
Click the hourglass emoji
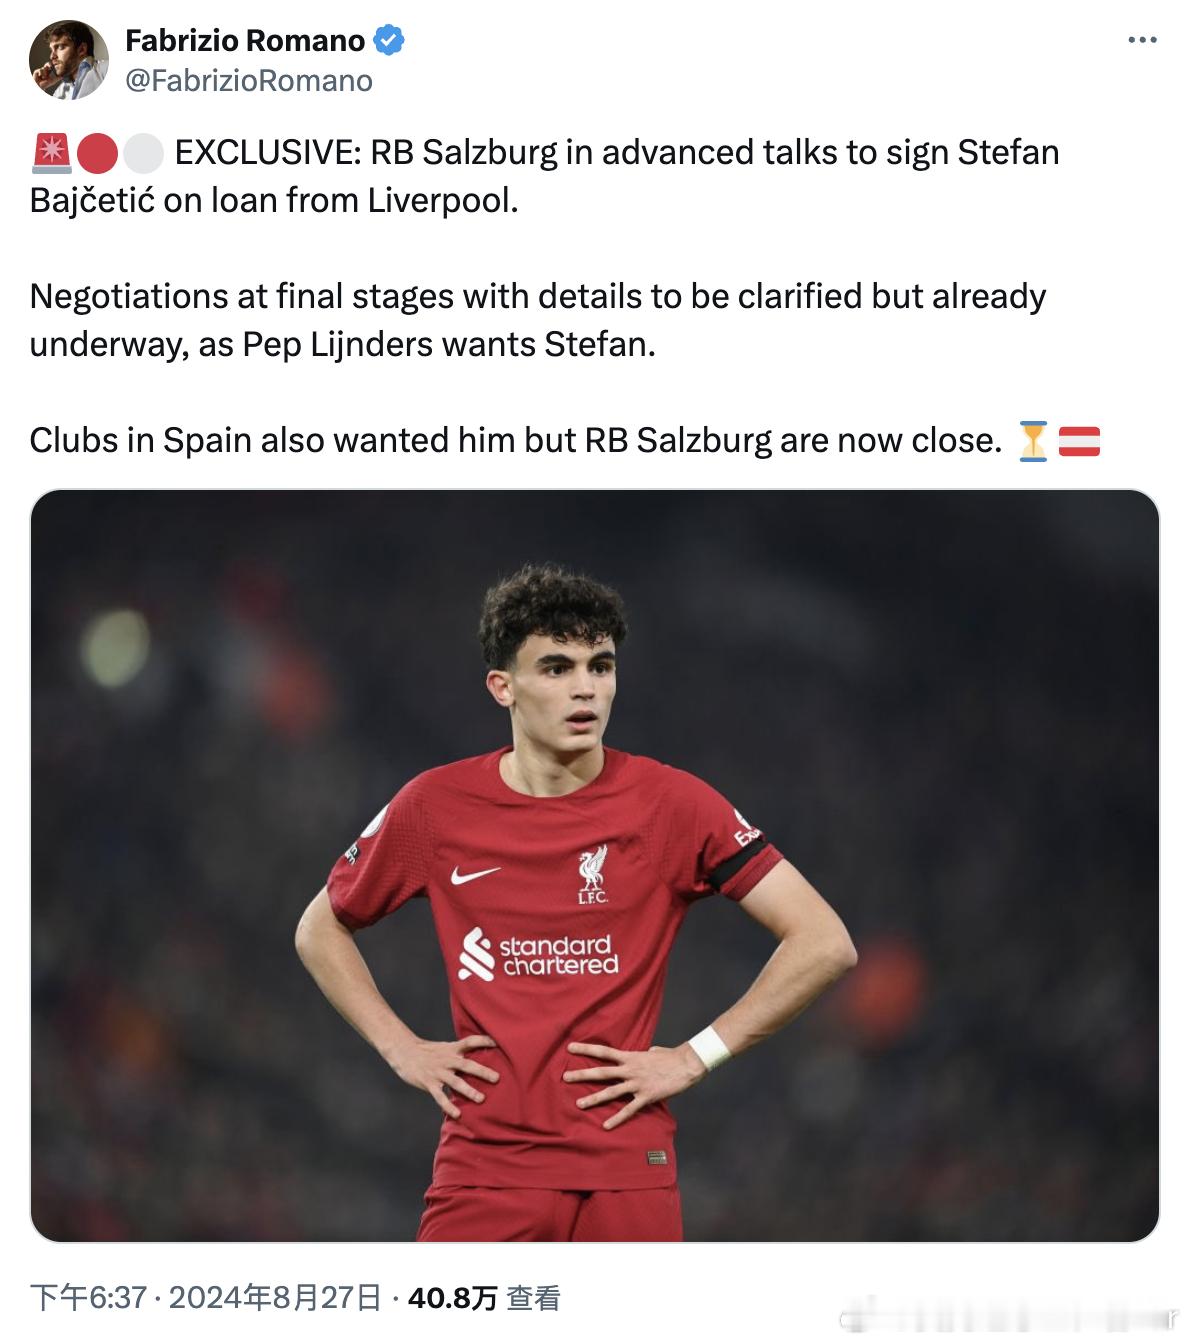(x=1033, y=441)
